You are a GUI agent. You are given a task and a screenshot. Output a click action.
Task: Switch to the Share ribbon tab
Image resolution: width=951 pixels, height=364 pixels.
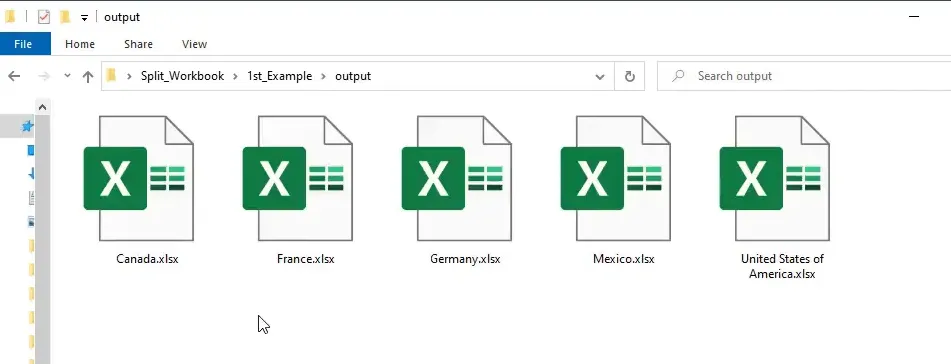pyautogui.click(x=138, y=44)
